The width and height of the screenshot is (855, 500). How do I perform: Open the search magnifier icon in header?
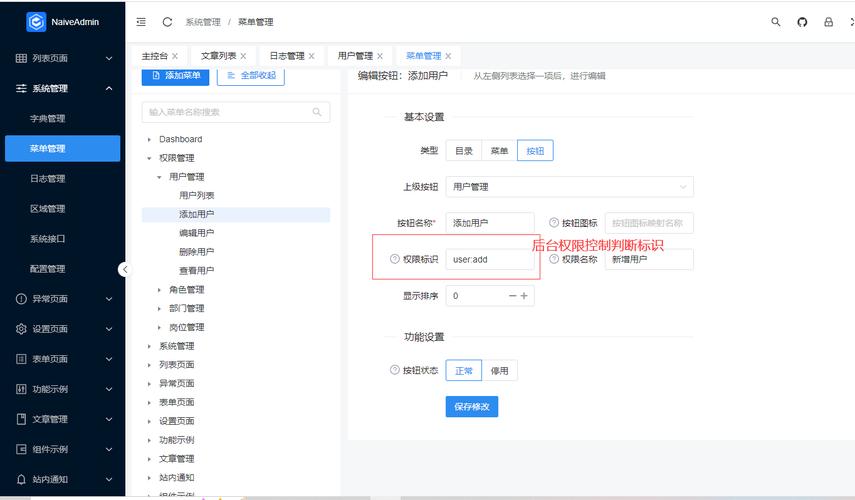click(775, 22)
